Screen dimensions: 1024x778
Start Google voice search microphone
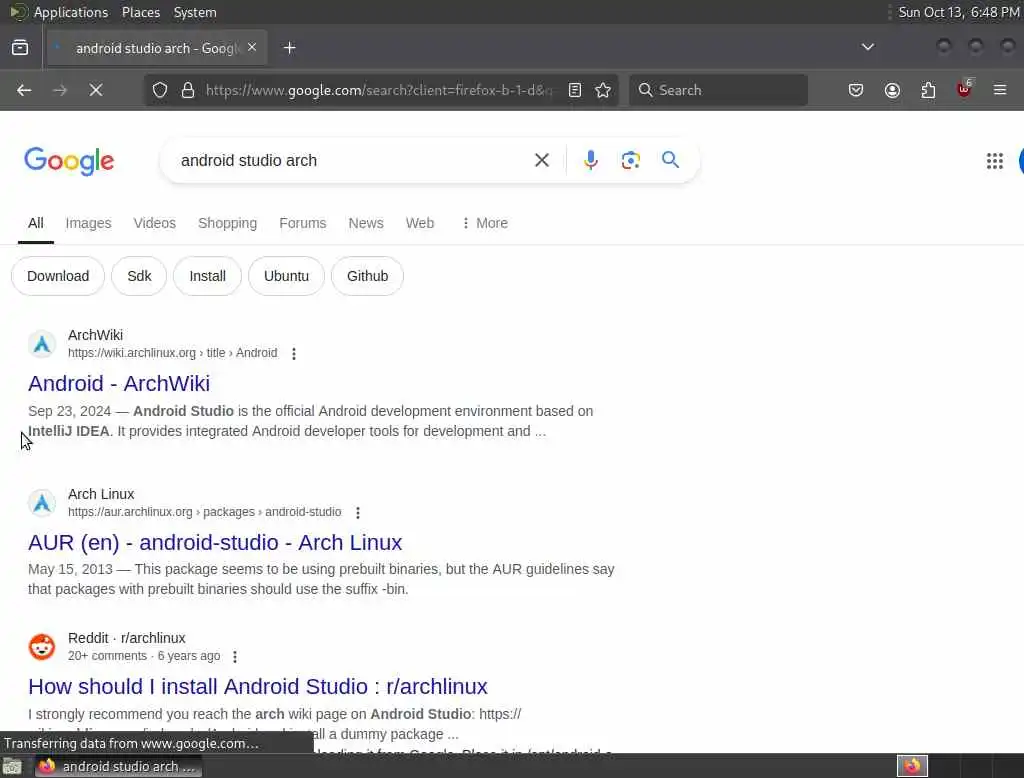pyautogui.click(x=590, y=160)
